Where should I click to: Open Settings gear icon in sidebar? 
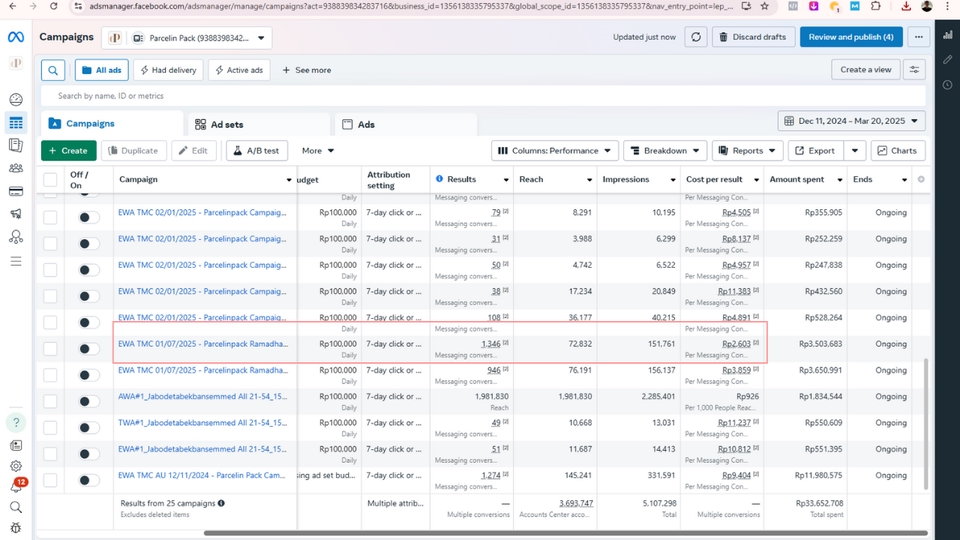16,466
